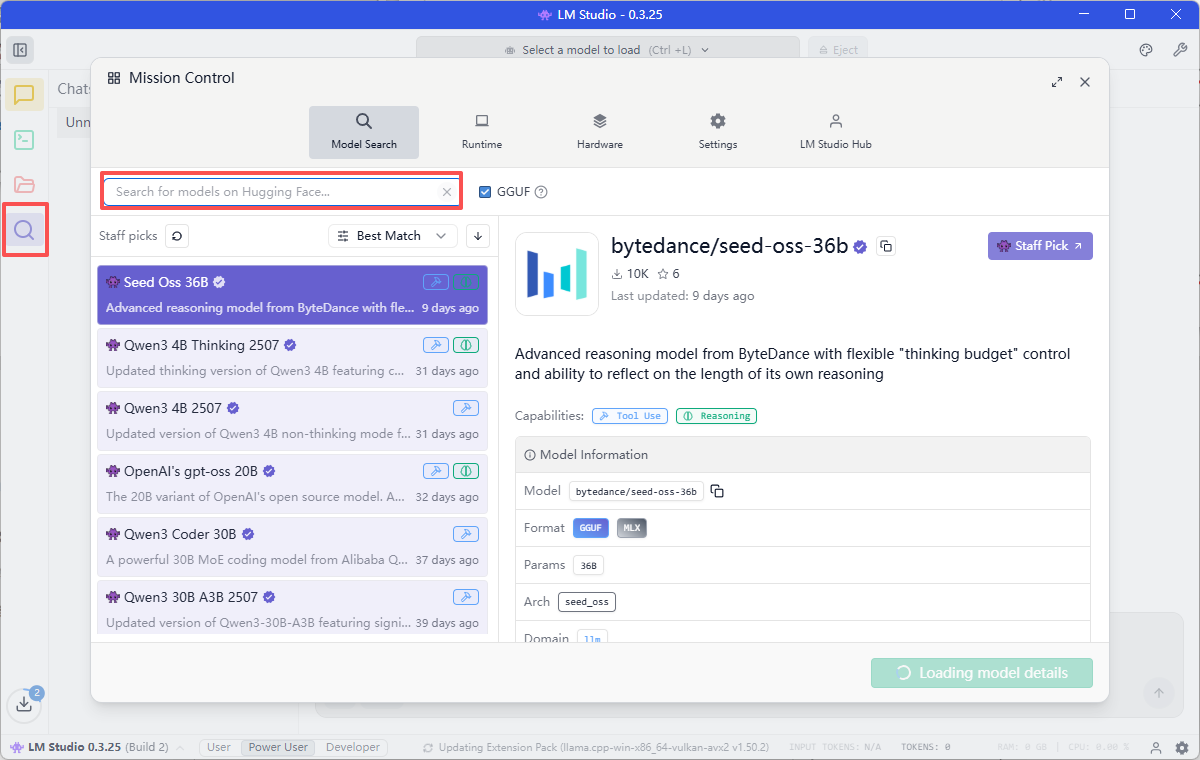Viewport: 1200px width, 760px height.
Task: Switch to the Hardware tab
Action: tap(600, 132)
